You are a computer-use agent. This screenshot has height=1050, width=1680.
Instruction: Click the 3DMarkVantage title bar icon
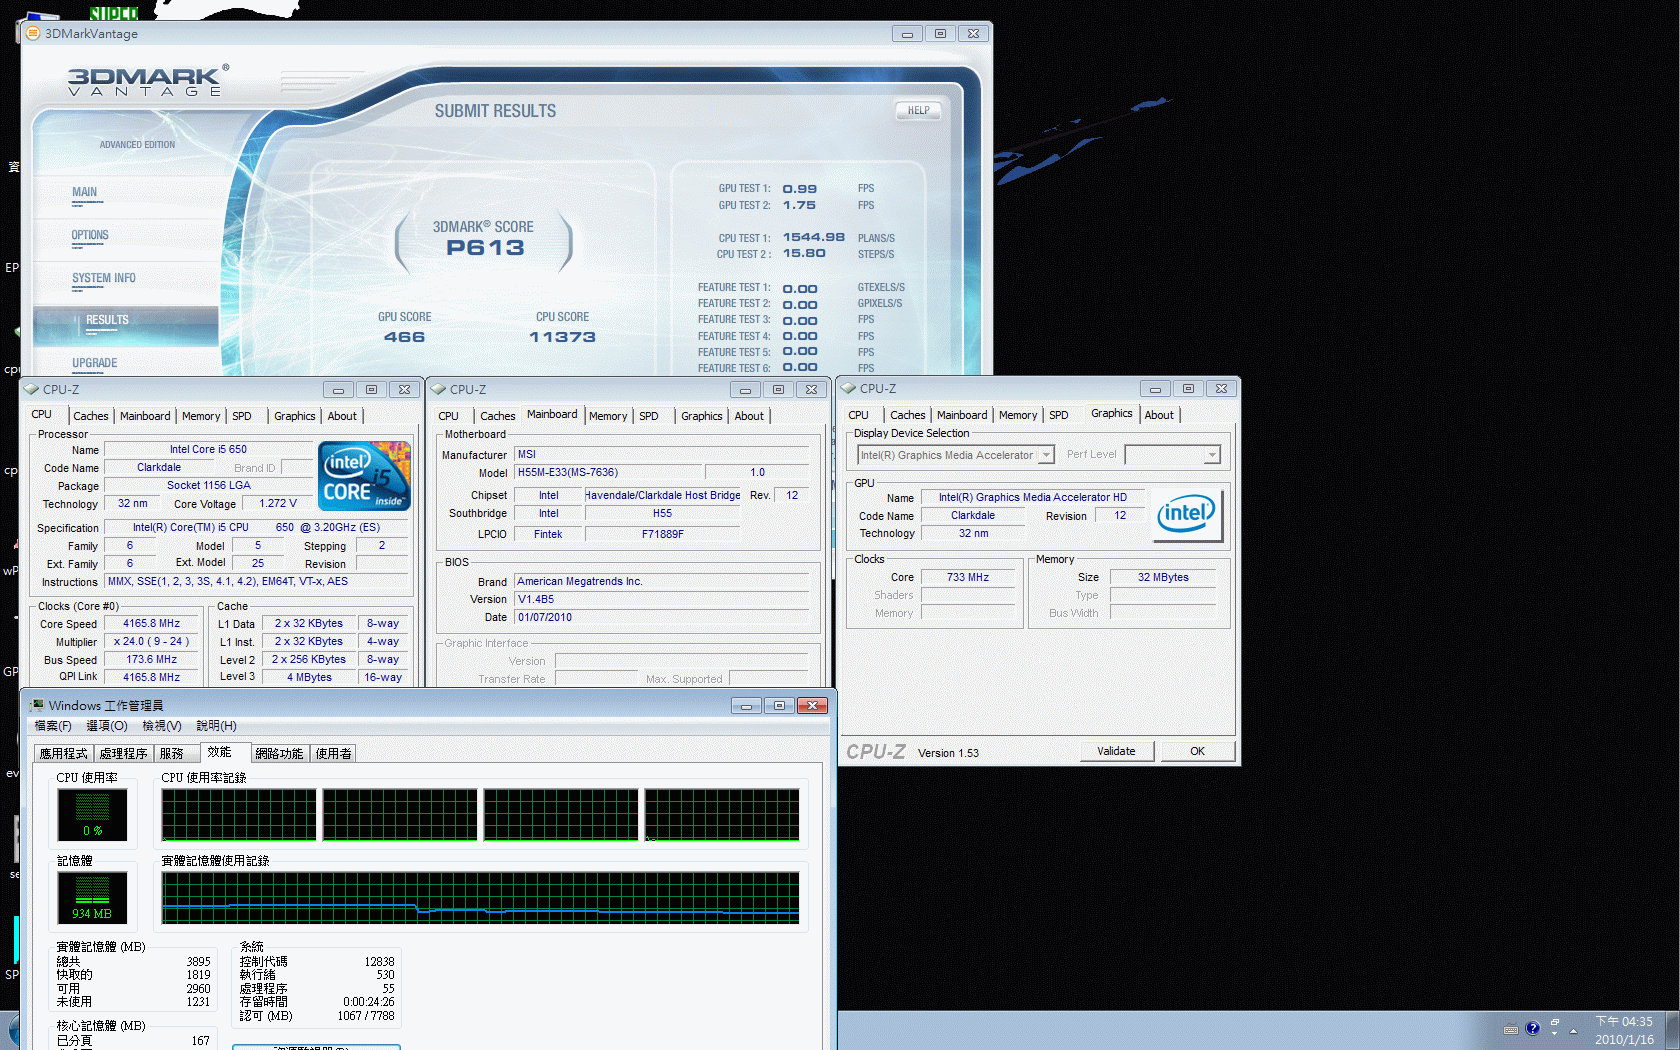click(x=32, y=33)
